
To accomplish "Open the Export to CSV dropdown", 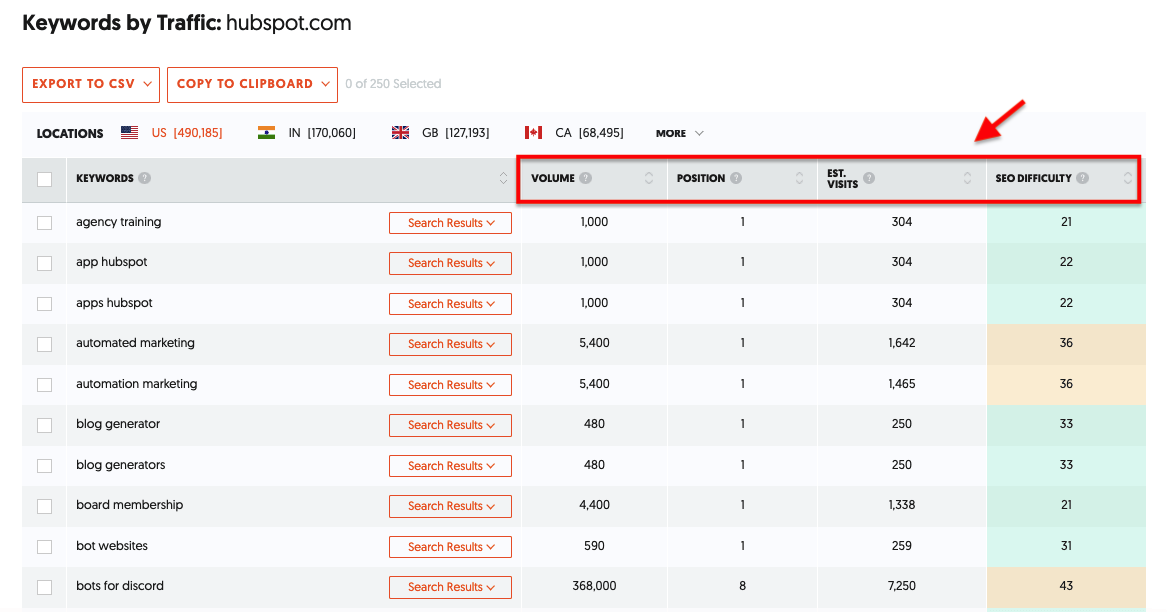I will 91,84.
